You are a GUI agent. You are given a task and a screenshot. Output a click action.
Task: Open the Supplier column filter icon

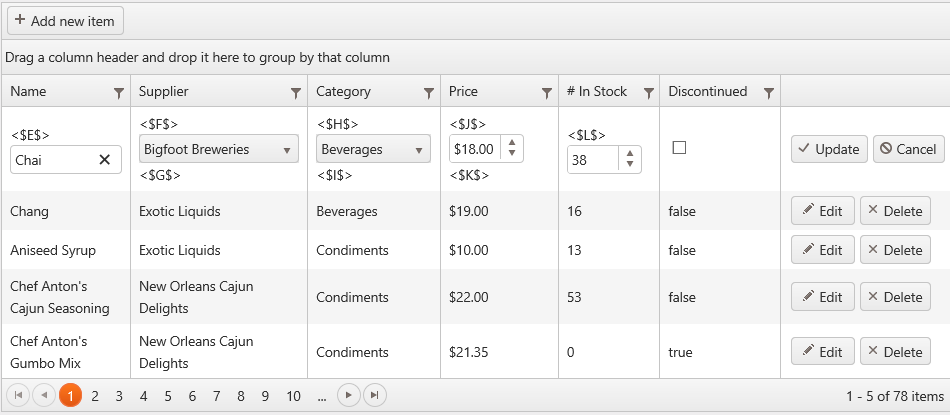pos(296,93)
